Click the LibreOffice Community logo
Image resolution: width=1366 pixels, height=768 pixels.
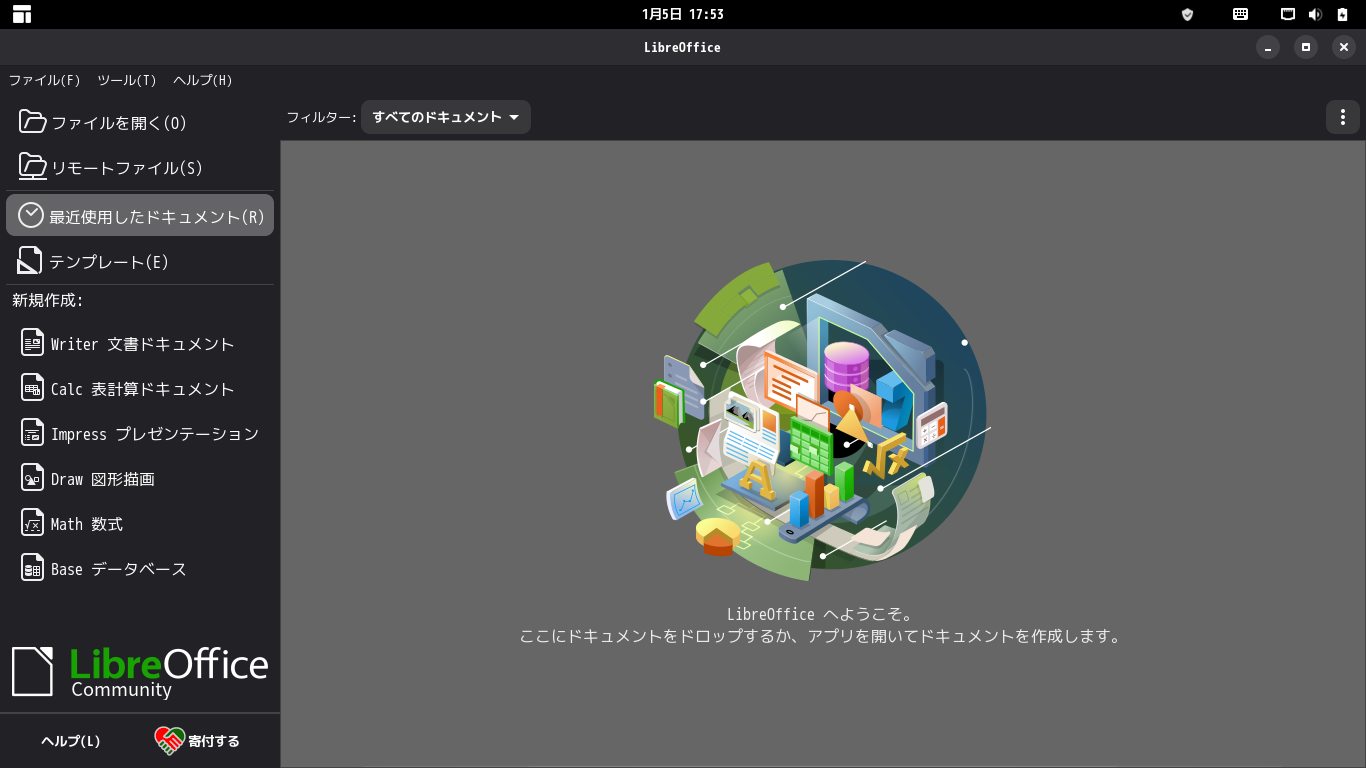(140, 671)
